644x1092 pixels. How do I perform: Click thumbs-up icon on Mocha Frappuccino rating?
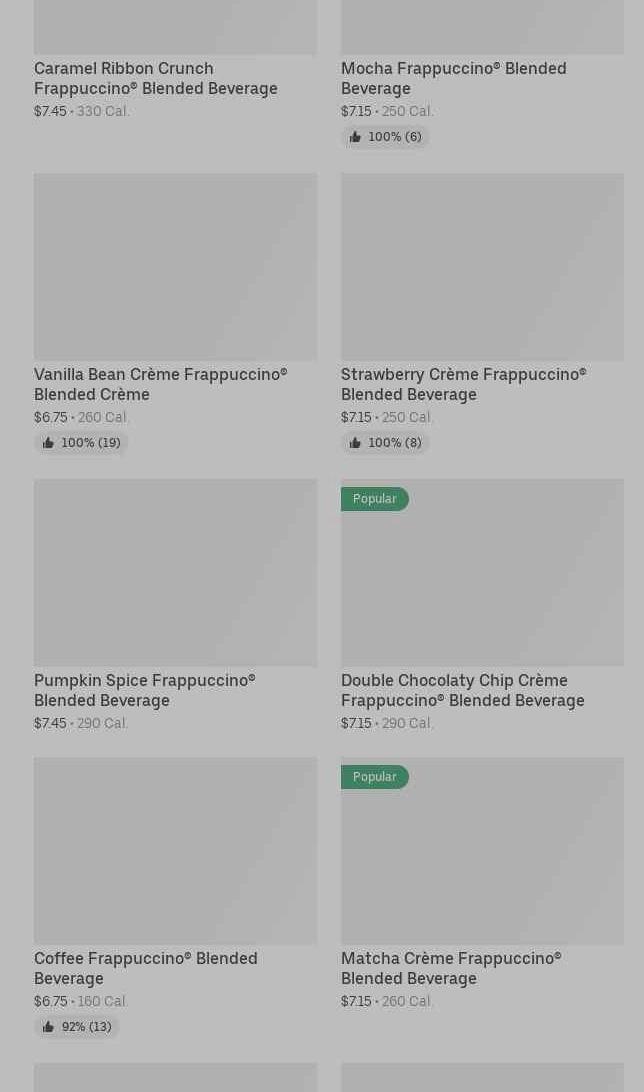(355, 137)
